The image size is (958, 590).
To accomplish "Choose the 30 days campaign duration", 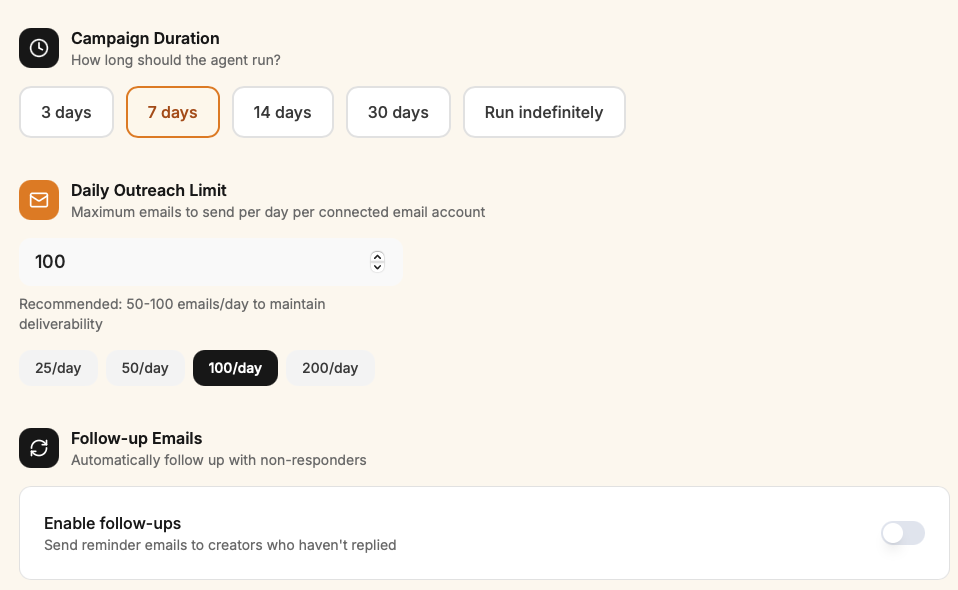I will [x=398, y=112].
